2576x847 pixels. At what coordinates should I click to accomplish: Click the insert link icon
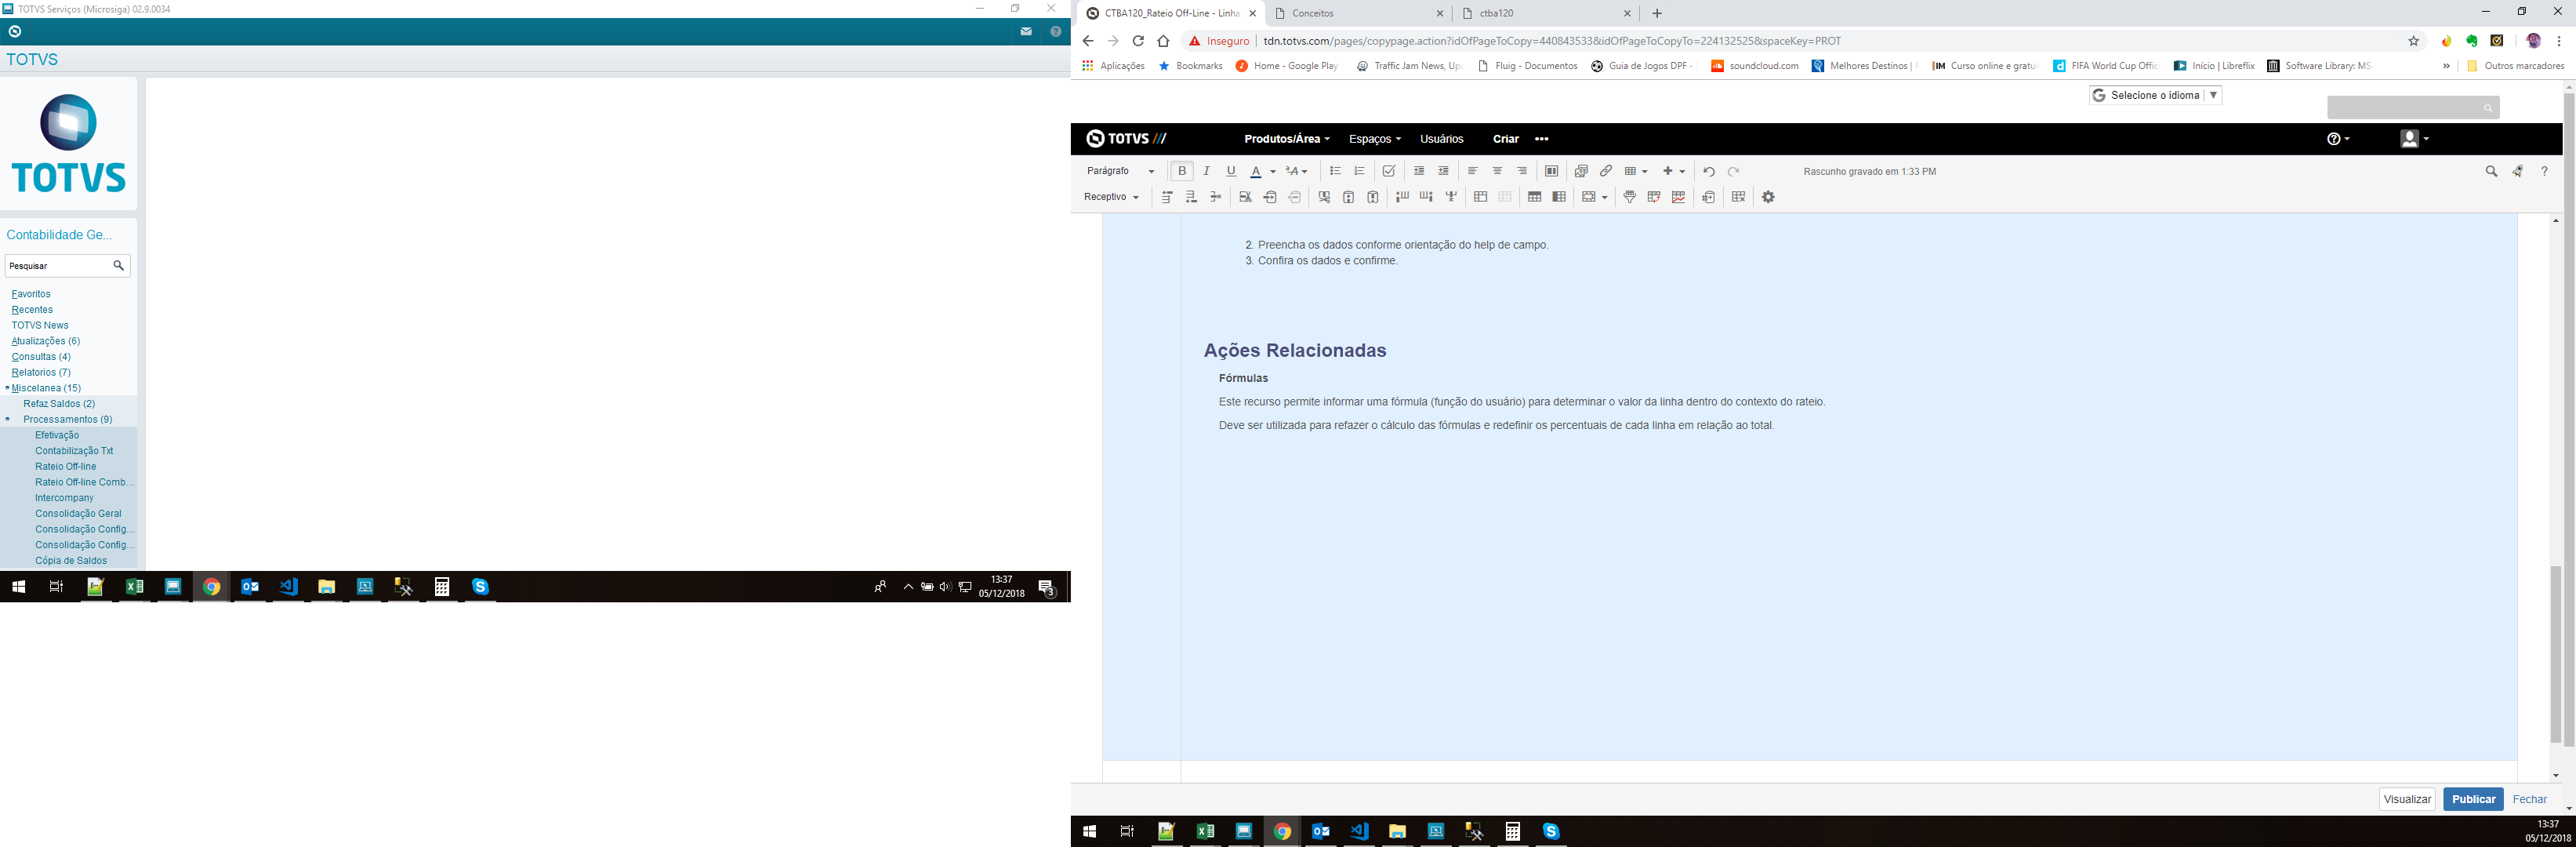(x=1606, y=171)
